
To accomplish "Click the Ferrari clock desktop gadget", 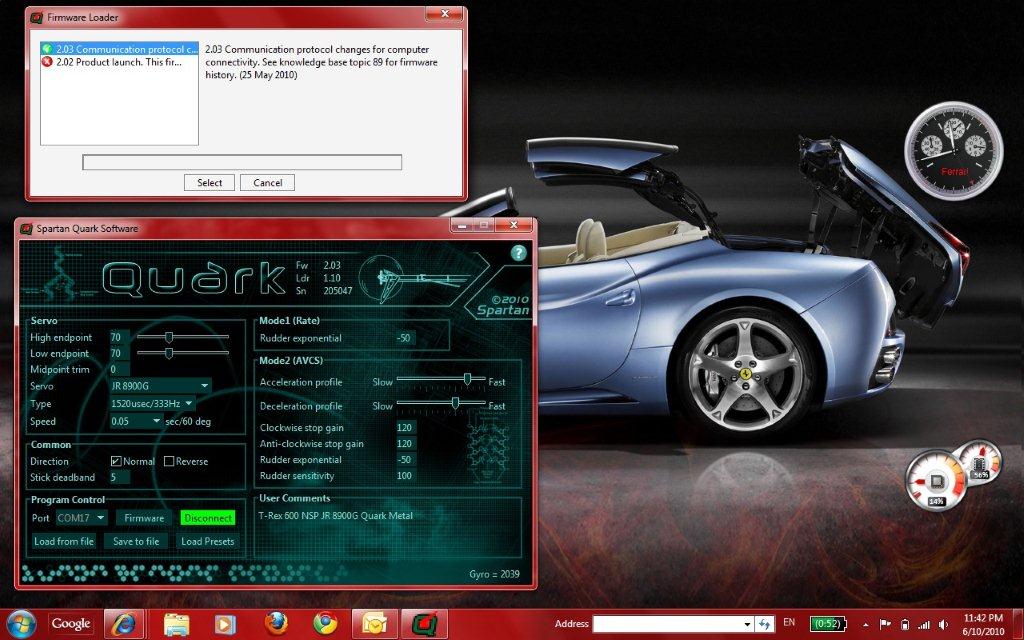I will click(953, 151).
